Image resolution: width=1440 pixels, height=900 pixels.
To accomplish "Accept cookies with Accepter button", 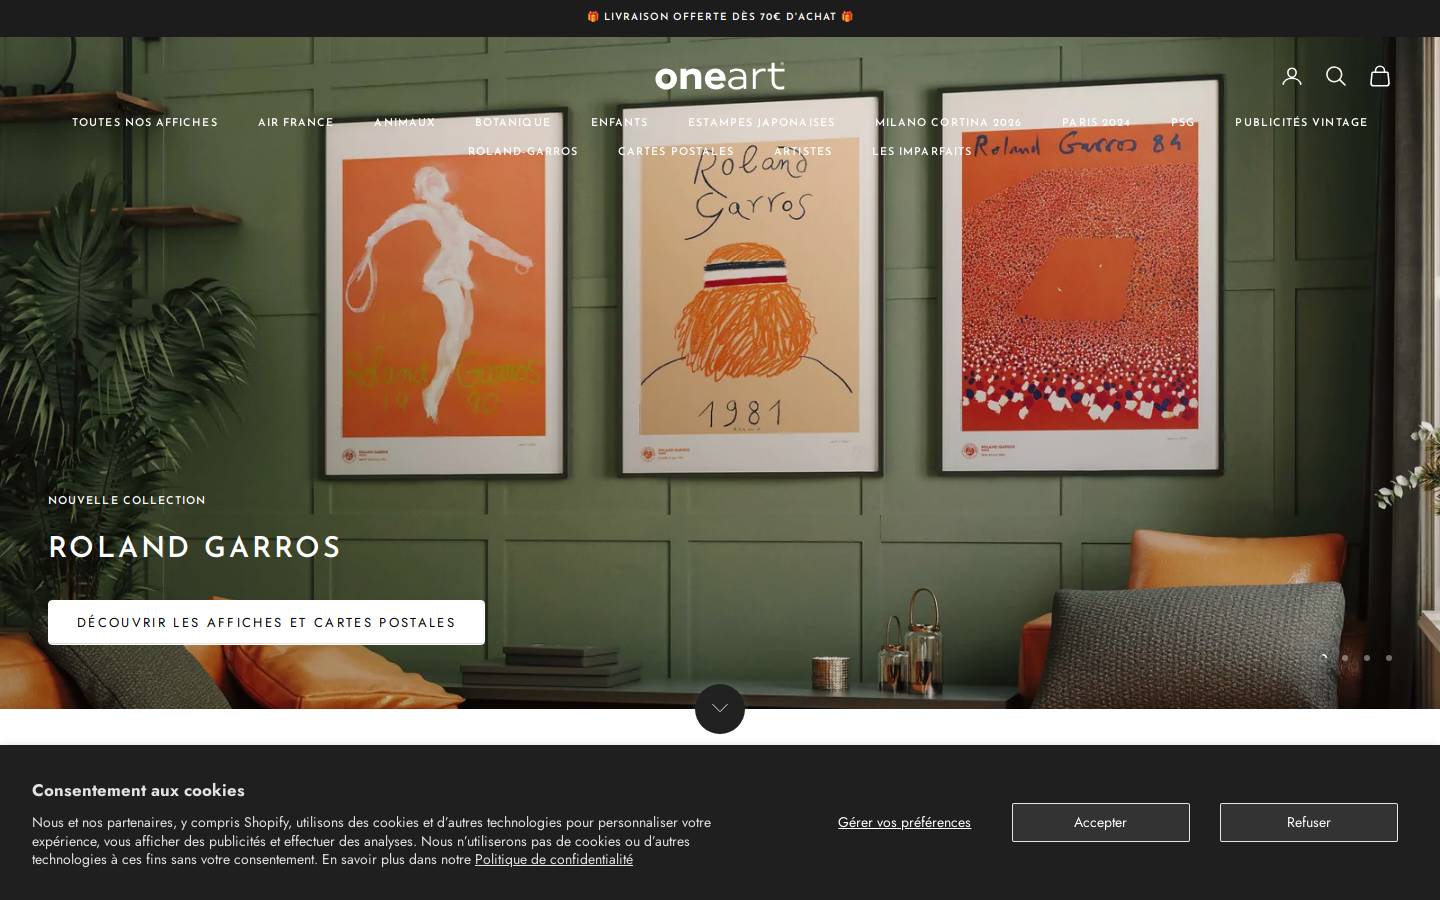I will (x=1100, y=822).
